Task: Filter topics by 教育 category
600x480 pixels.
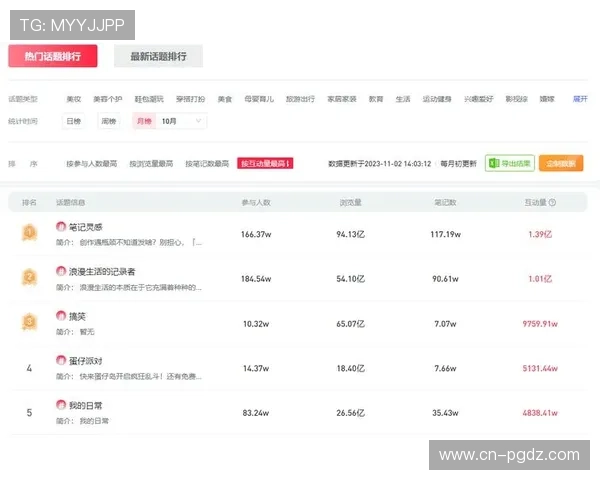Action: point(376,99)
